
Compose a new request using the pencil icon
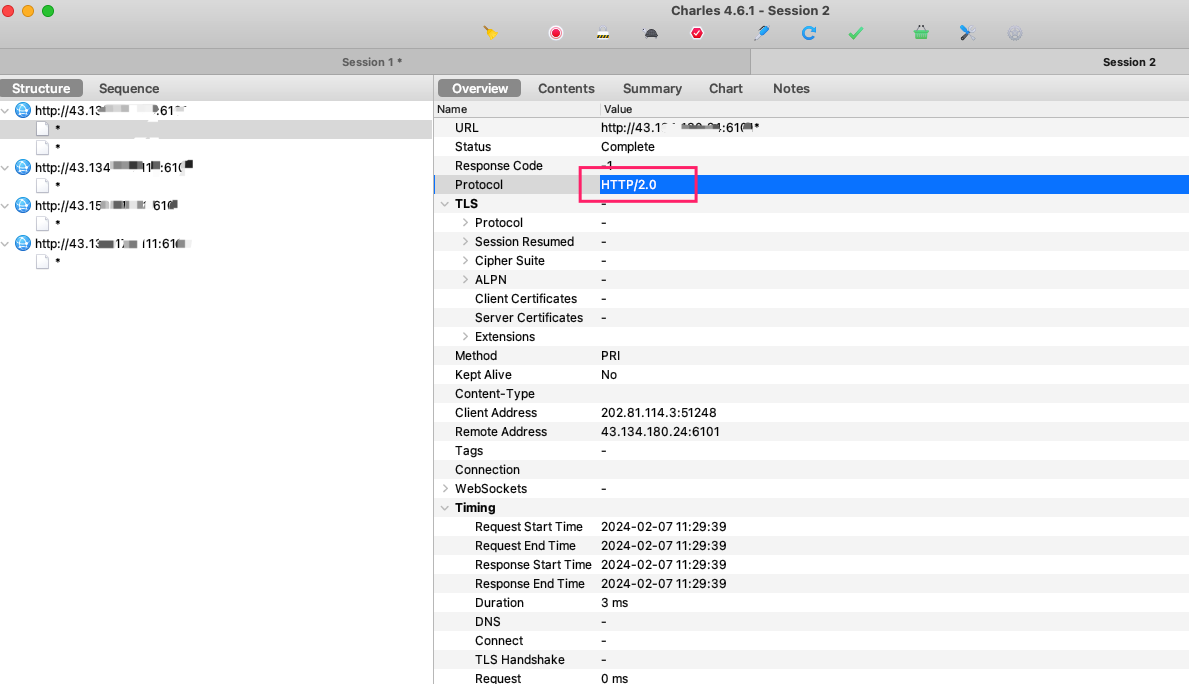760,33
